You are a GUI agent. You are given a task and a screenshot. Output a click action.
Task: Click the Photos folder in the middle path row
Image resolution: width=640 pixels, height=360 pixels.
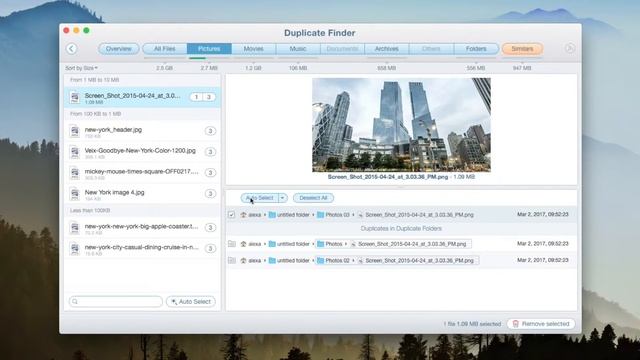point(330,244)
